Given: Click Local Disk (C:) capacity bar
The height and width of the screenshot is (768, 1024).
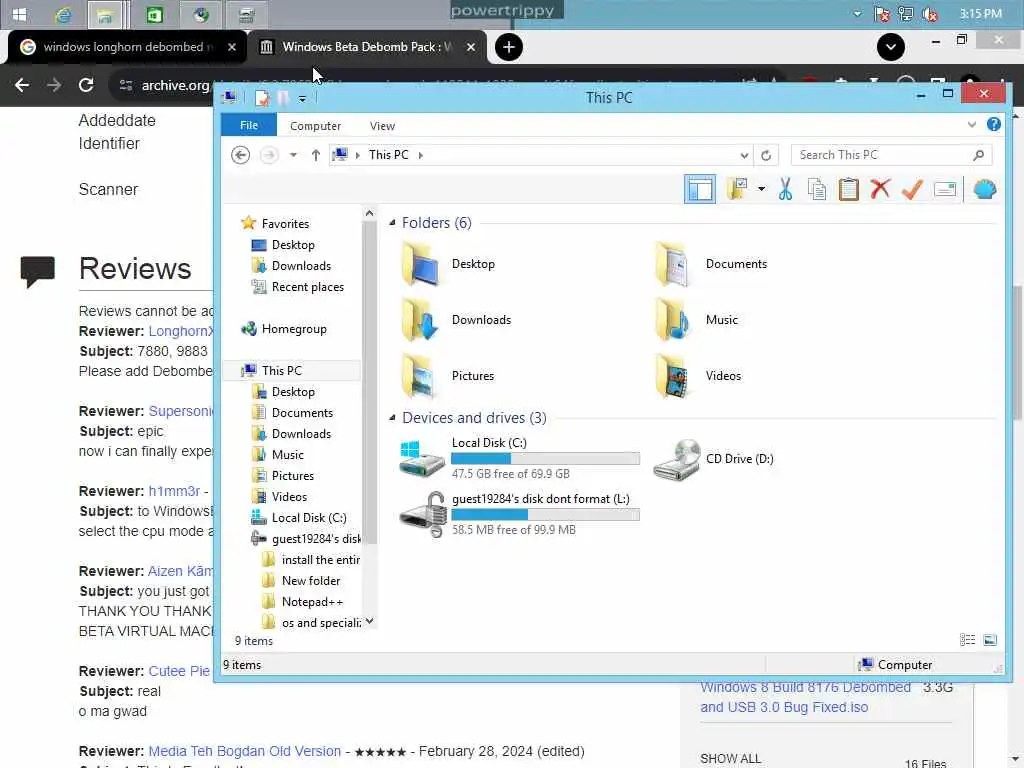Looking at the screenshot, I should click(545, 458).
